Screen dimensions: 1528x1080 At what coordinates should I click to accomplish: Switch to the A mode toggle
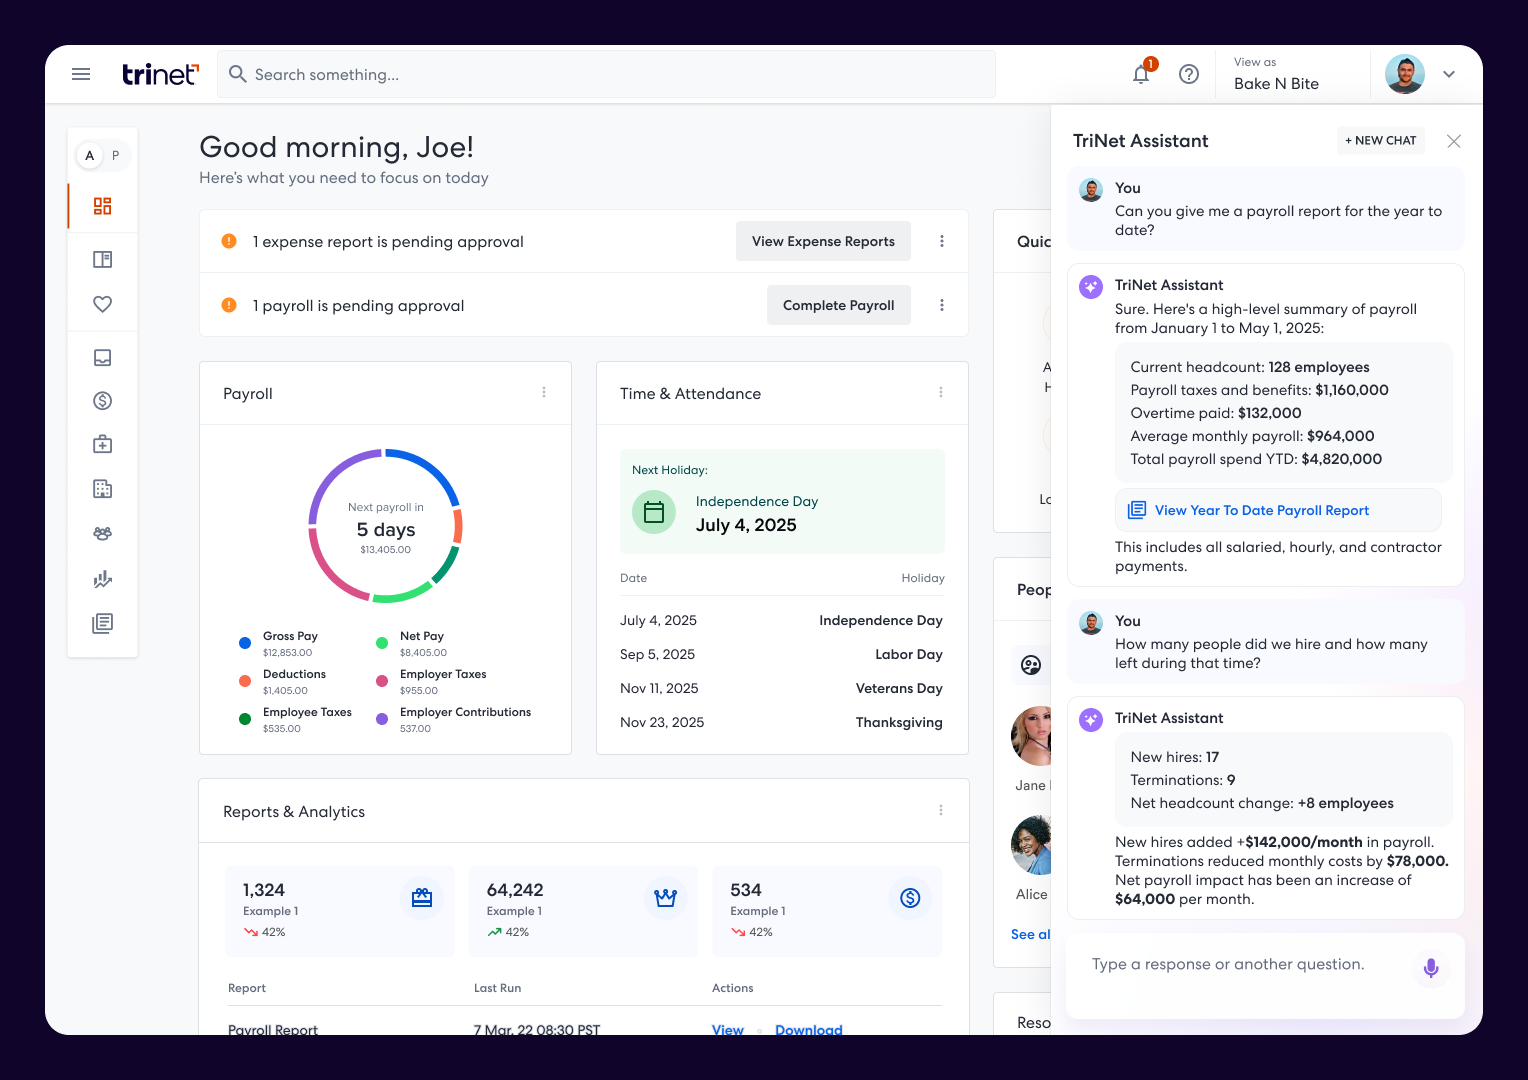pyautogui.click(x=90, y=155)
